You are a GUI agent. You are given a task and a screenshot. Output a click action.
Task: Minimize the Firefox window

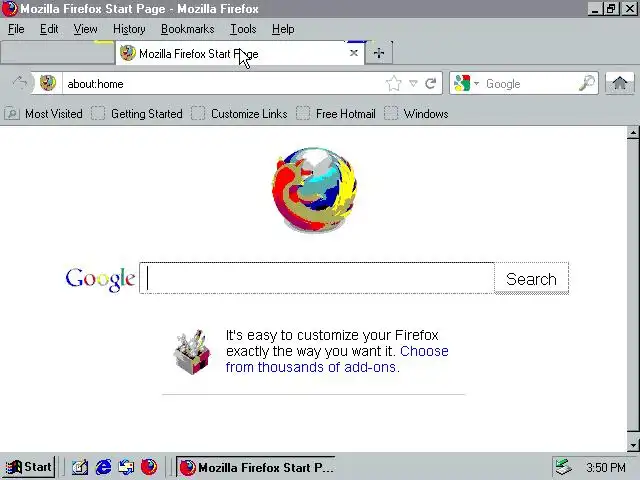pos(595,9)
